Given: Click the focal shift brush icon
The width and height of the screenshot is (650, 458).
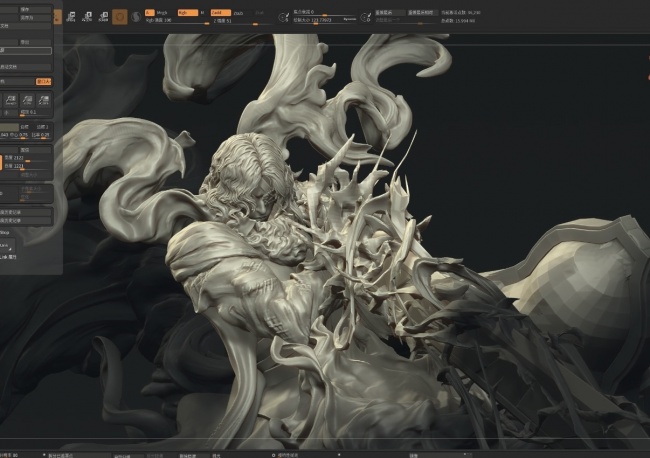Looking at the screenshot, I should (284, 17).
